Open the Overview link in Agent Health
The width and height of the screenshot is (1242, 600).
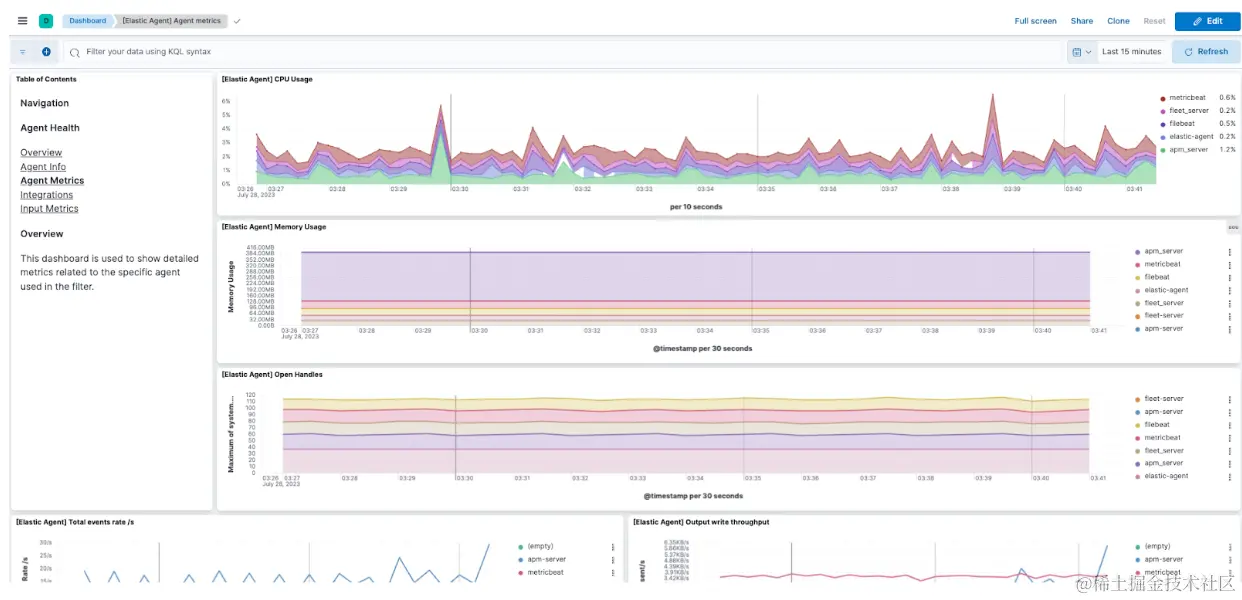pyautogui.click(x=41, y=153)
